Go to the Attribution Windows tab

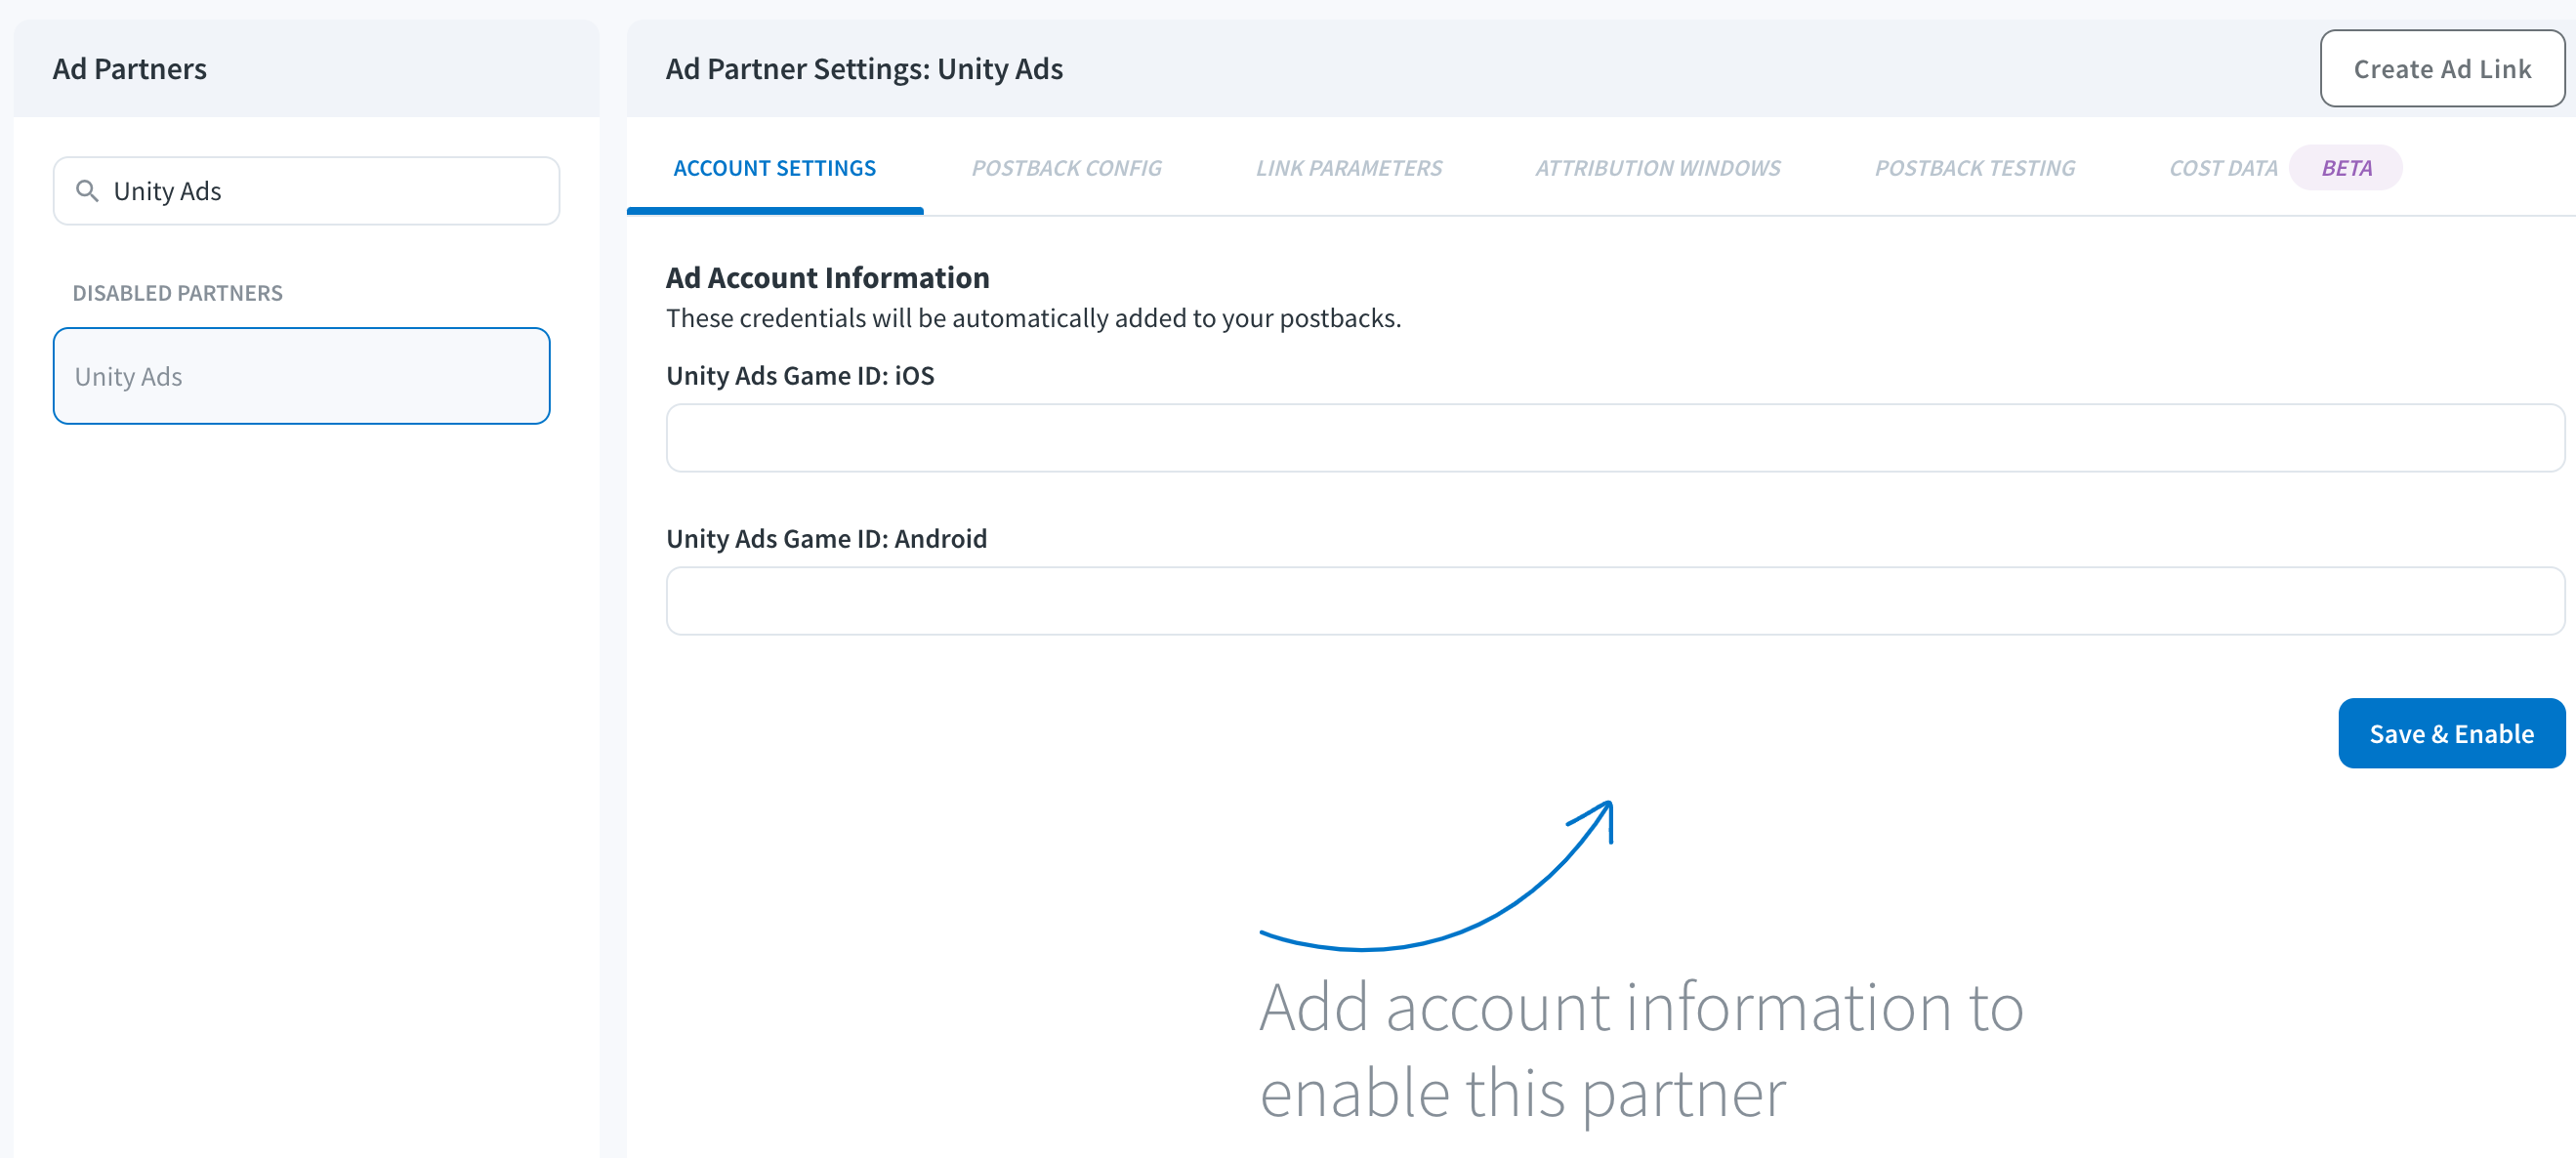tap(1657, 168)
